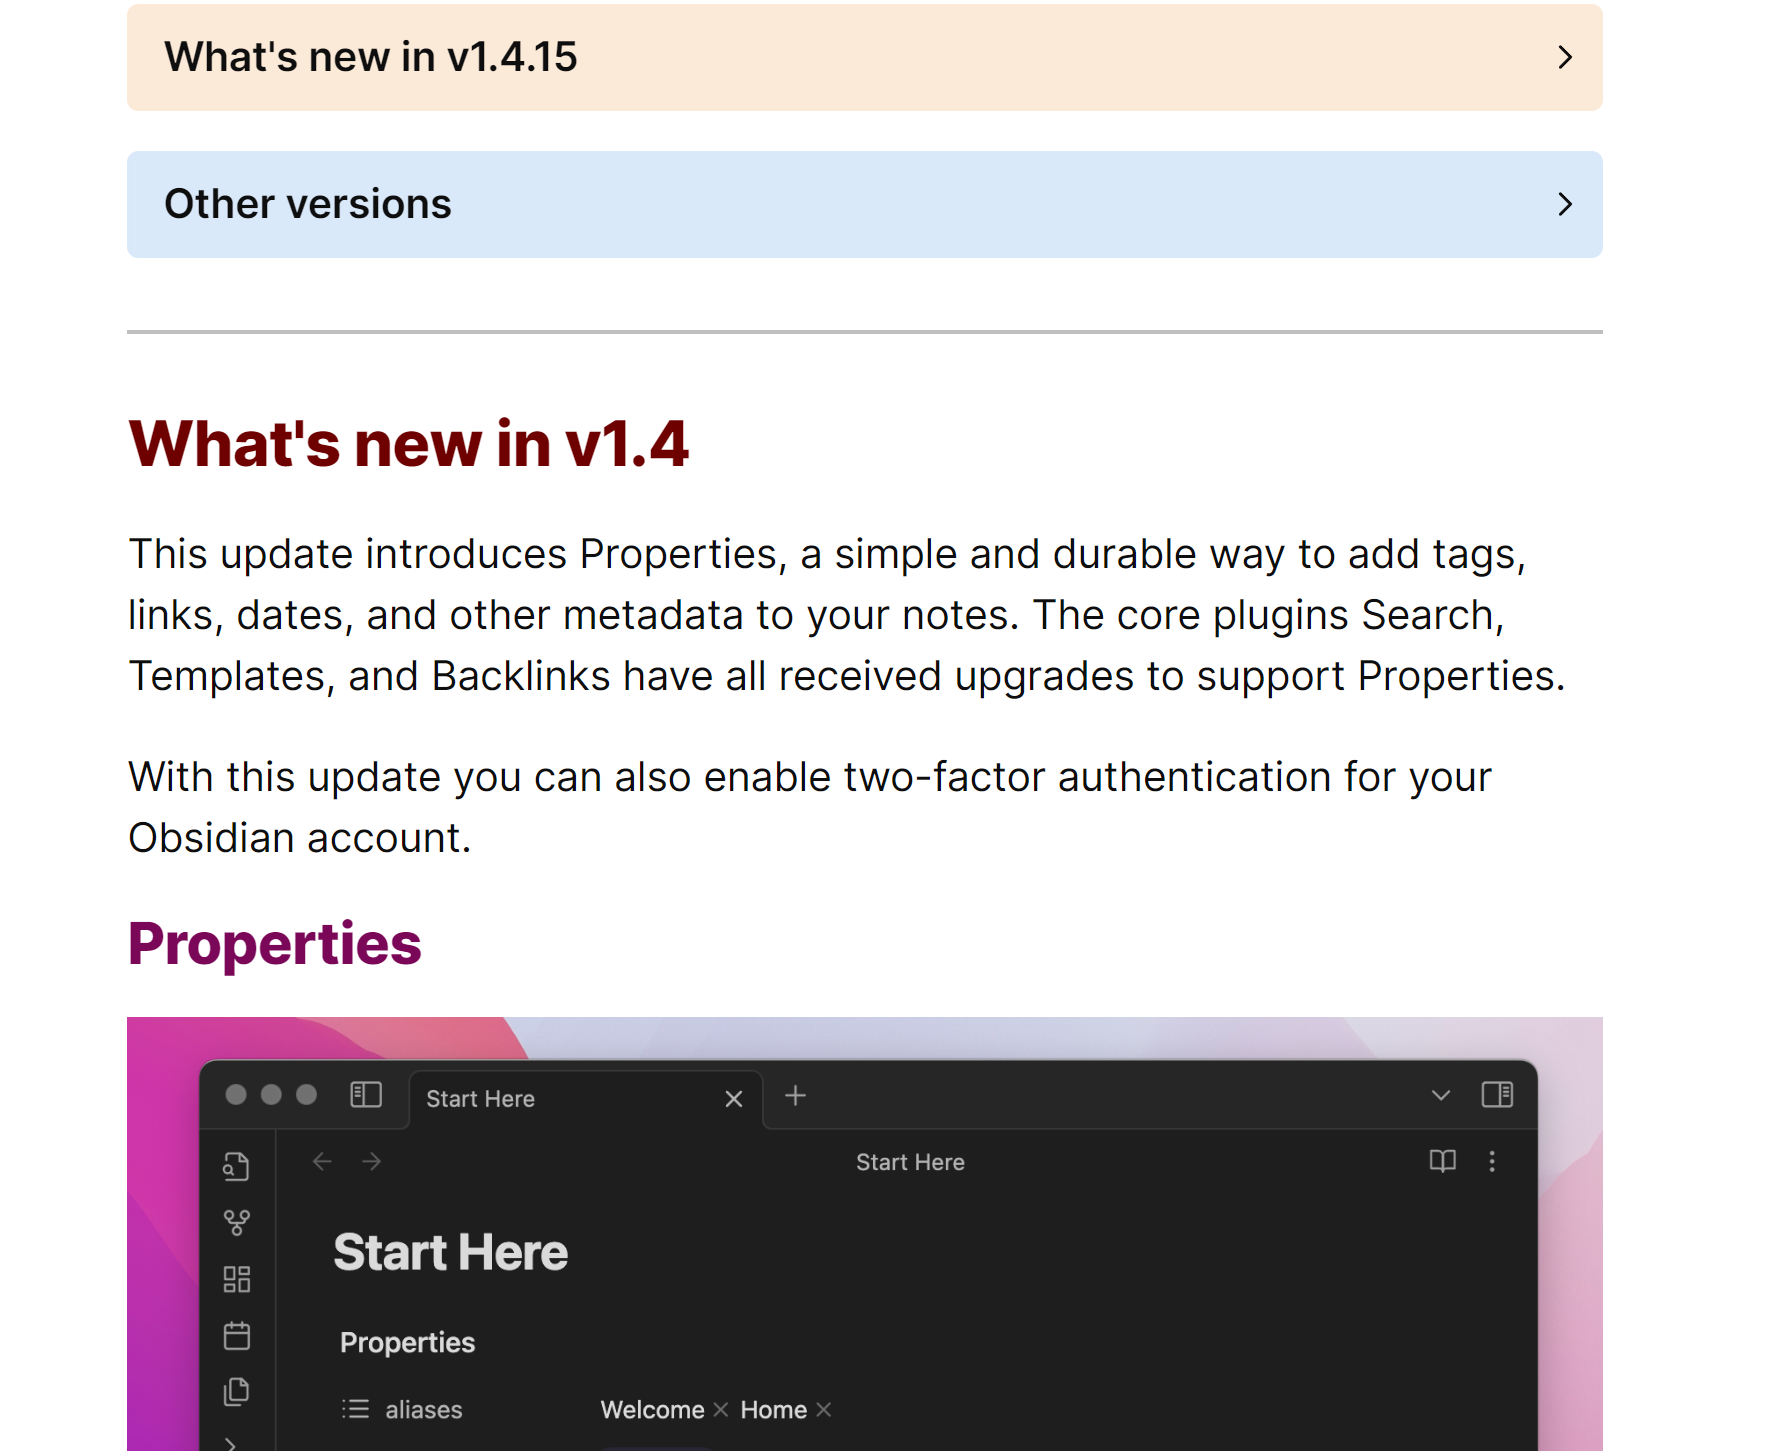Select the Start Here tab

[x=586, y=1099]
